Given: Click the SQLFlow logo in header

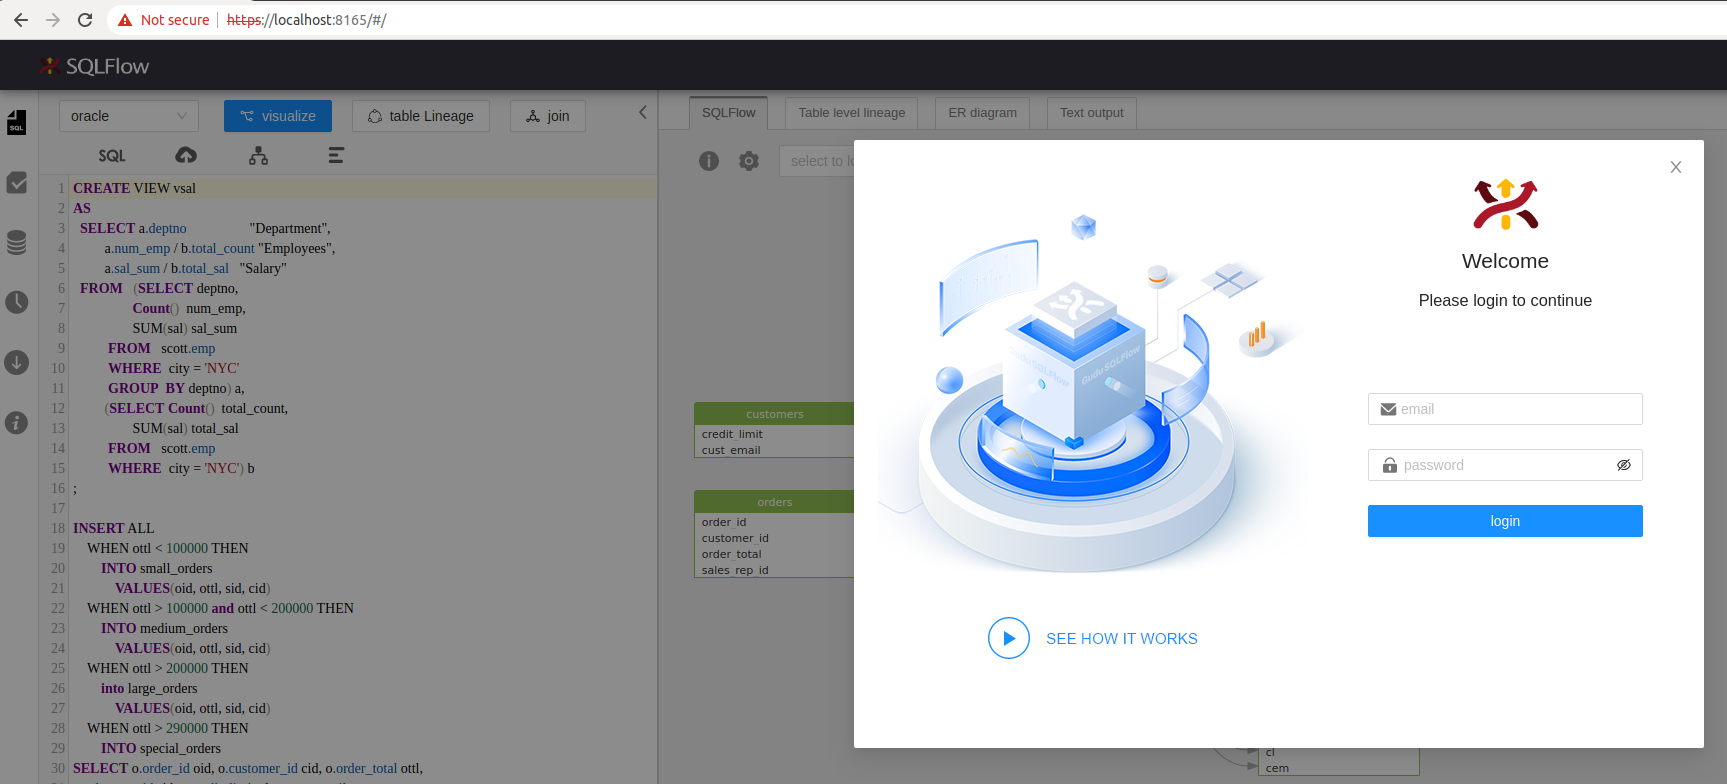Looking at the screenshot, I should pos(94,66).
